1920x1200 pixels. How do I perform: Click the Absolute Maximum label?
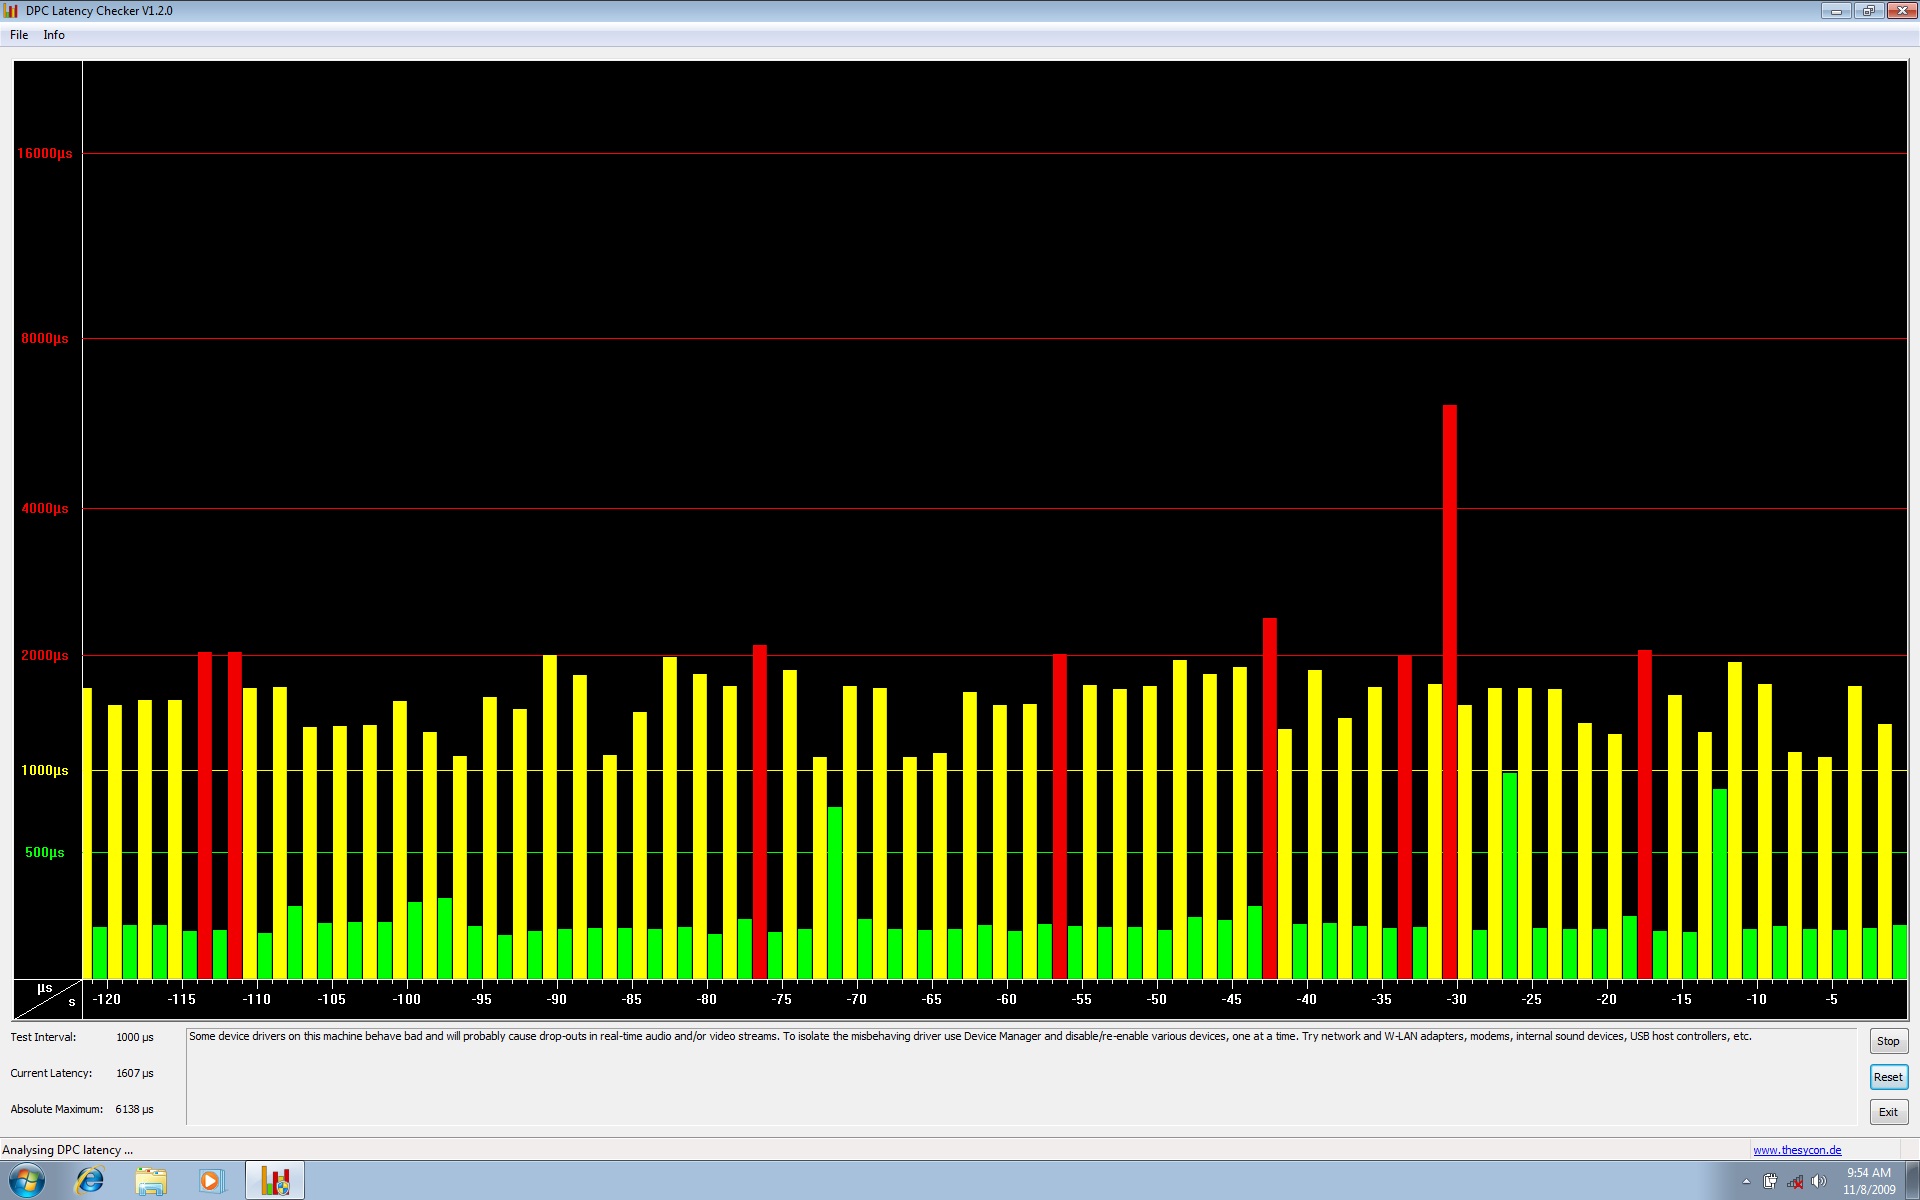point(57,1109)
